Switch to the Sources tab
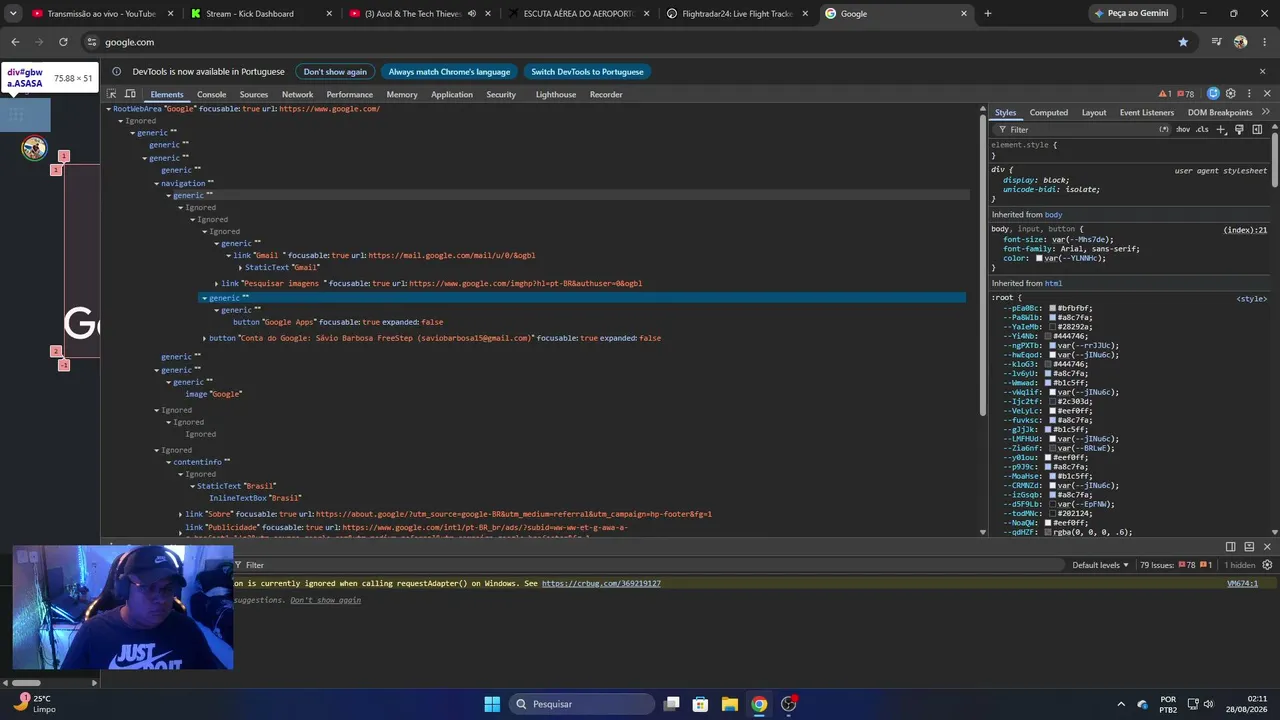The image size is (1280, 720). (x=254, y=94)
